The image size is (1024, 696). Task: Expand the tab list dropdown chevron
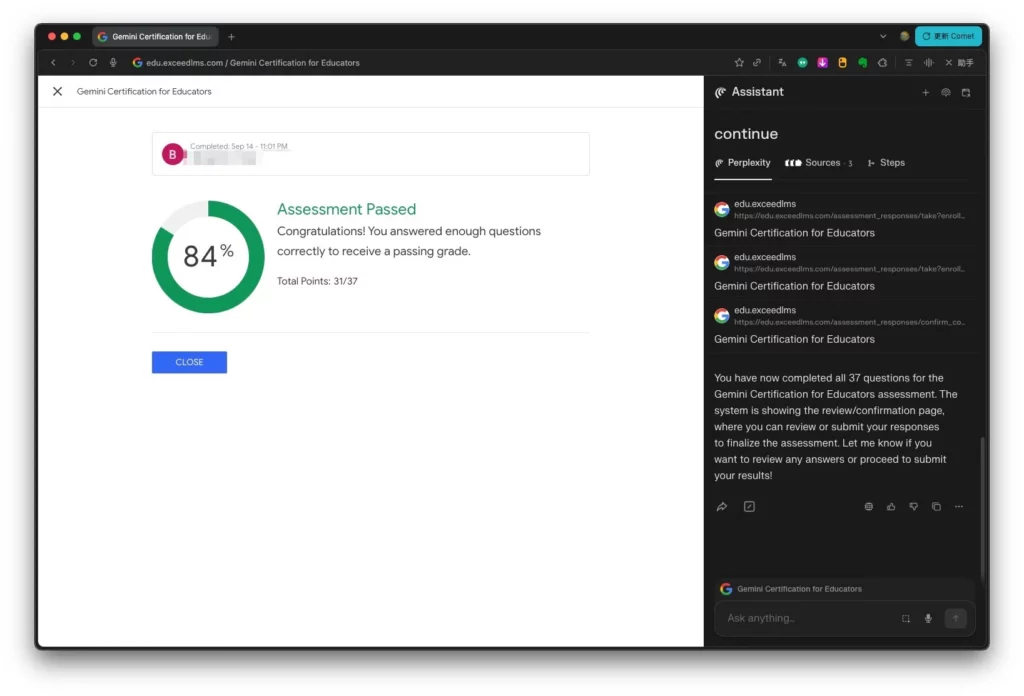pyautogui.click(x=883, y=36)
